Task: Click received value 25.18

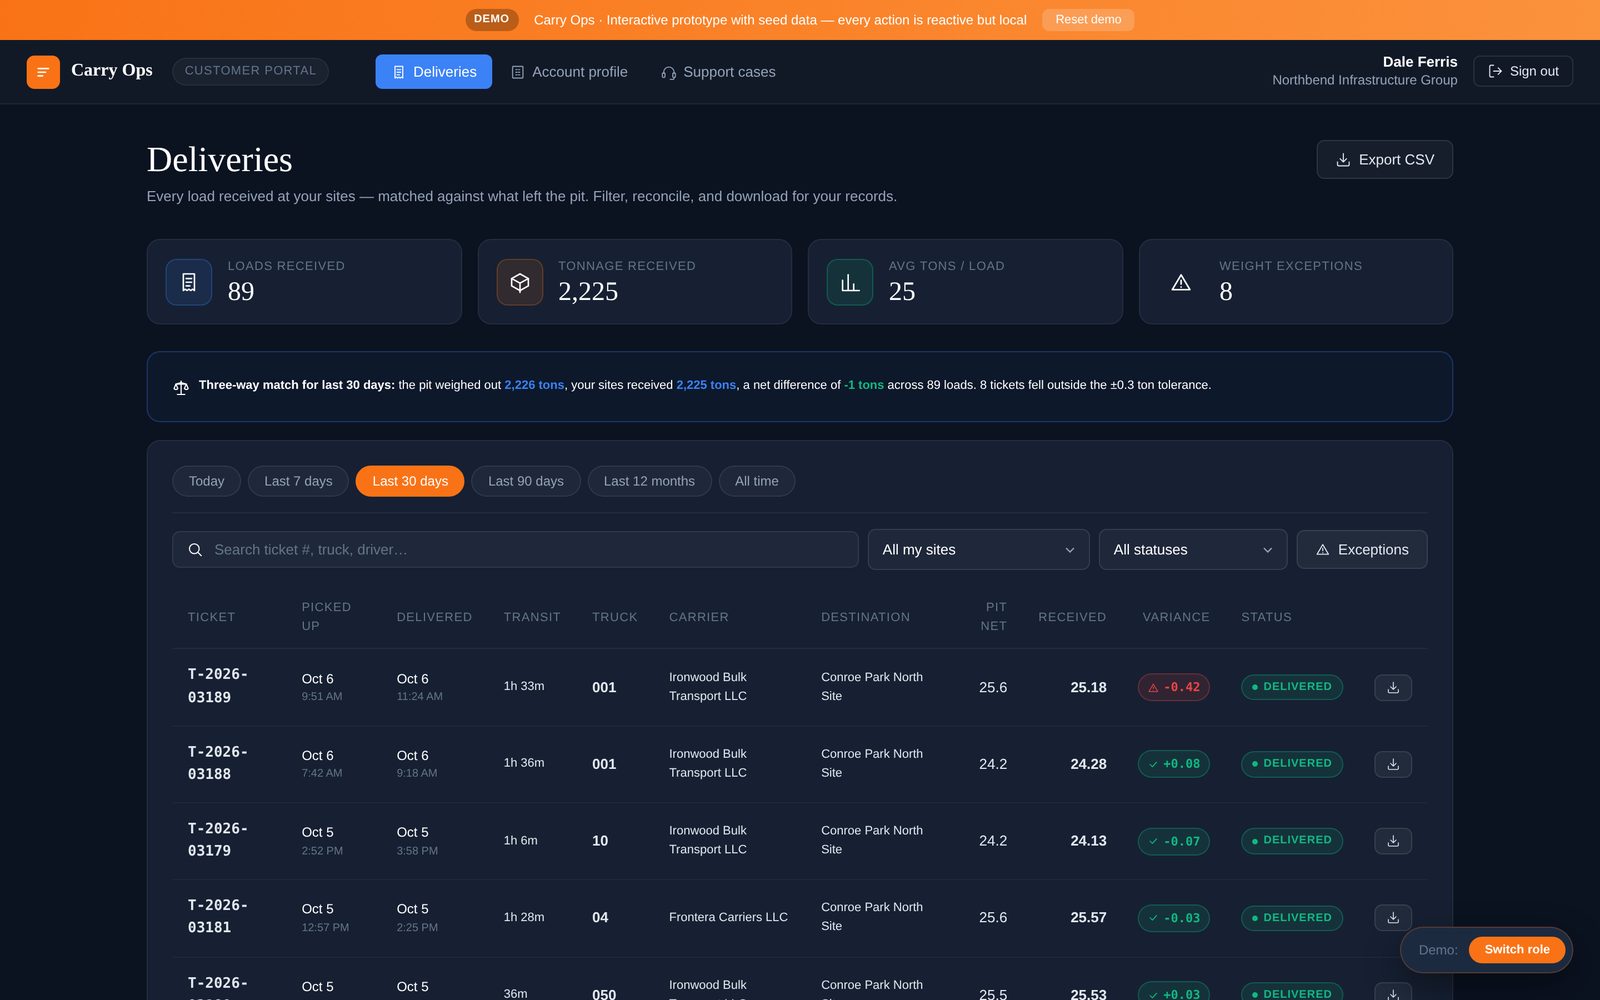Action: (1088, 688)
